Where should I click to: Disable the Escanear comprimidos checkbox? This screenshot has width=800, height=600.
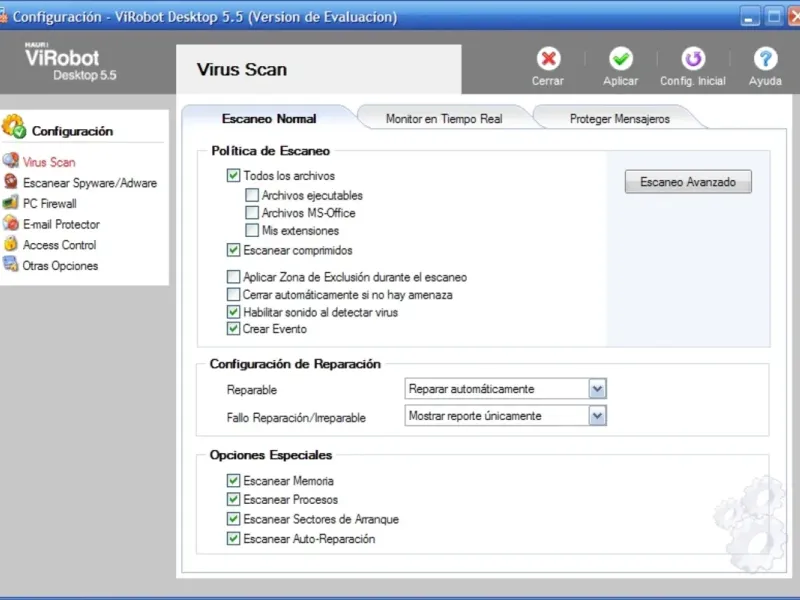[x=234, y=250]
